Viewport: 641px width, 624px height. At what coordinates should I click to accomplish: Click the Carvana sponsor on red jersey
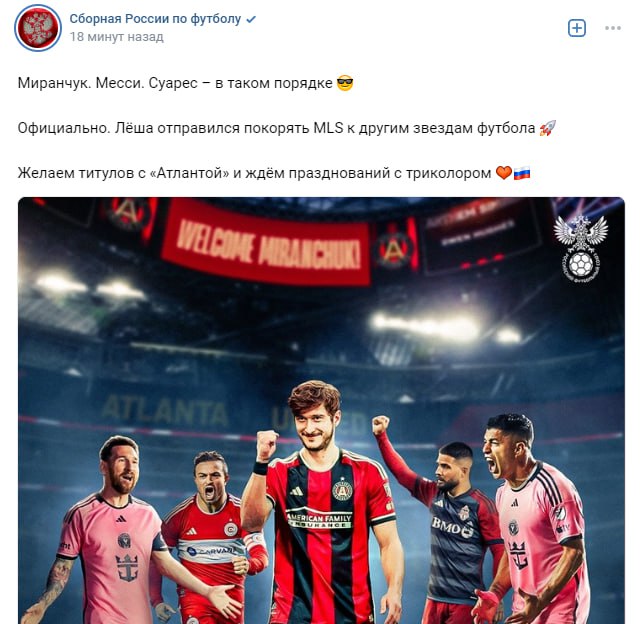(213, 551)
